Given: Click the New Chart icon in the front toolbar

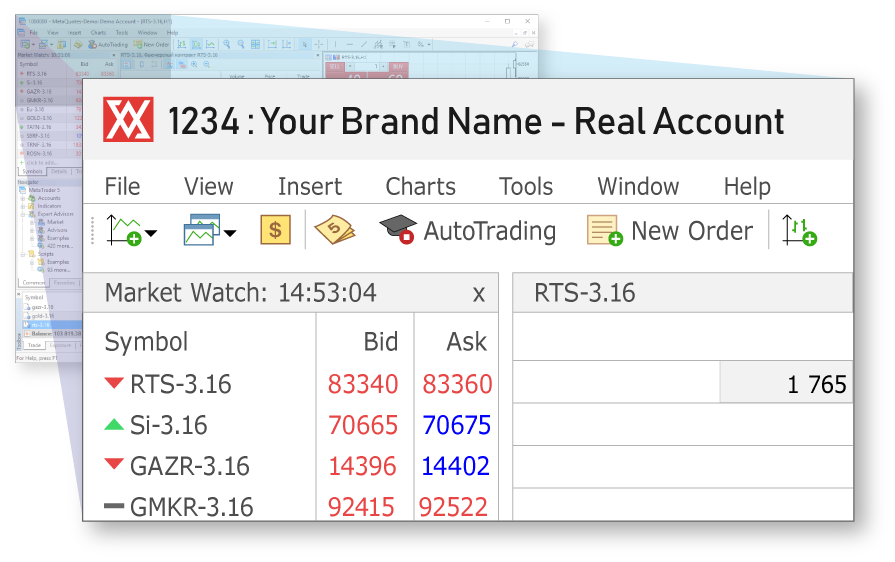Looking at the screenshot, I should click(124, 231).
